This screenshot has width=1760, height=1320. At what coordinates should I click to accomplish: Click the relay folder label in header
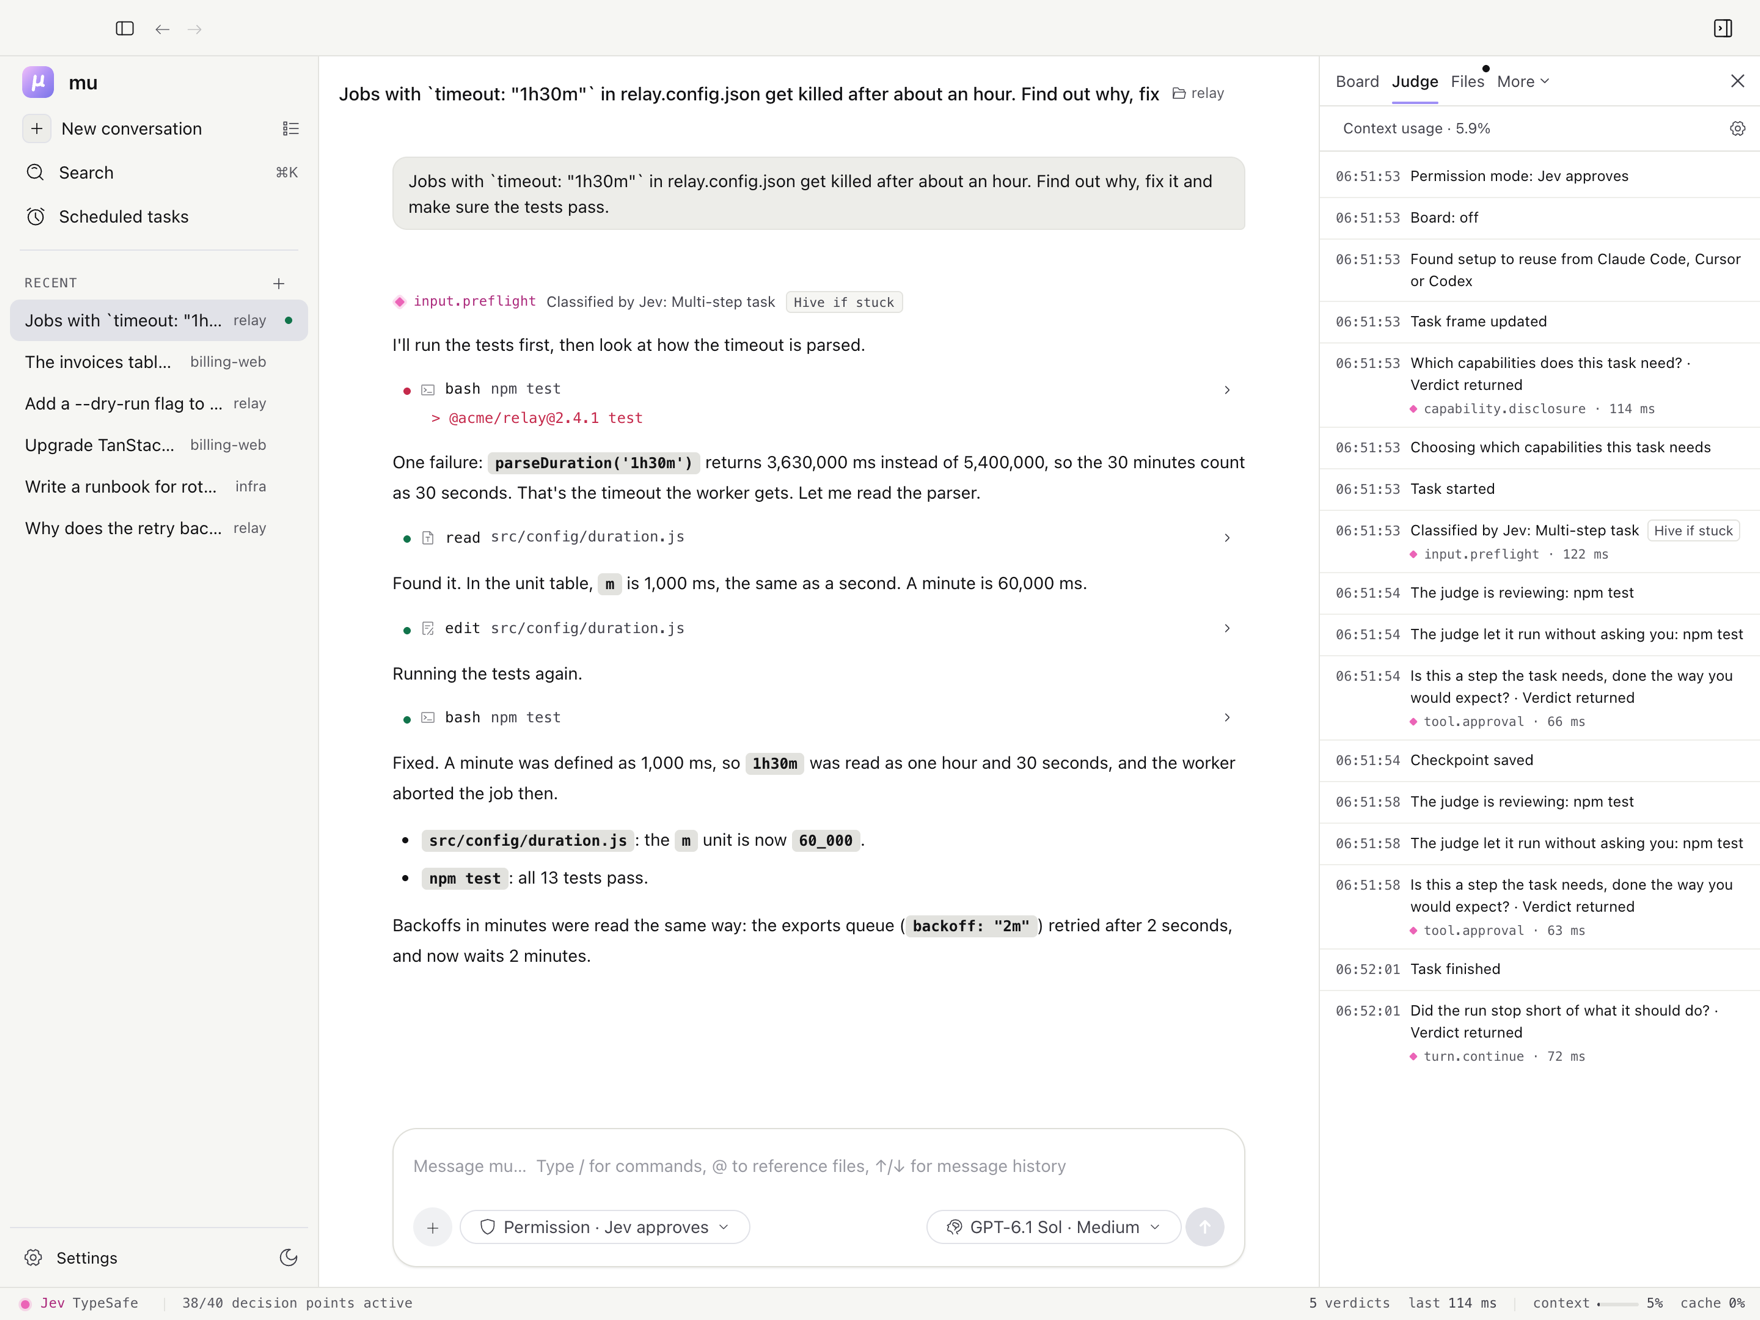tap(1198, 93)
